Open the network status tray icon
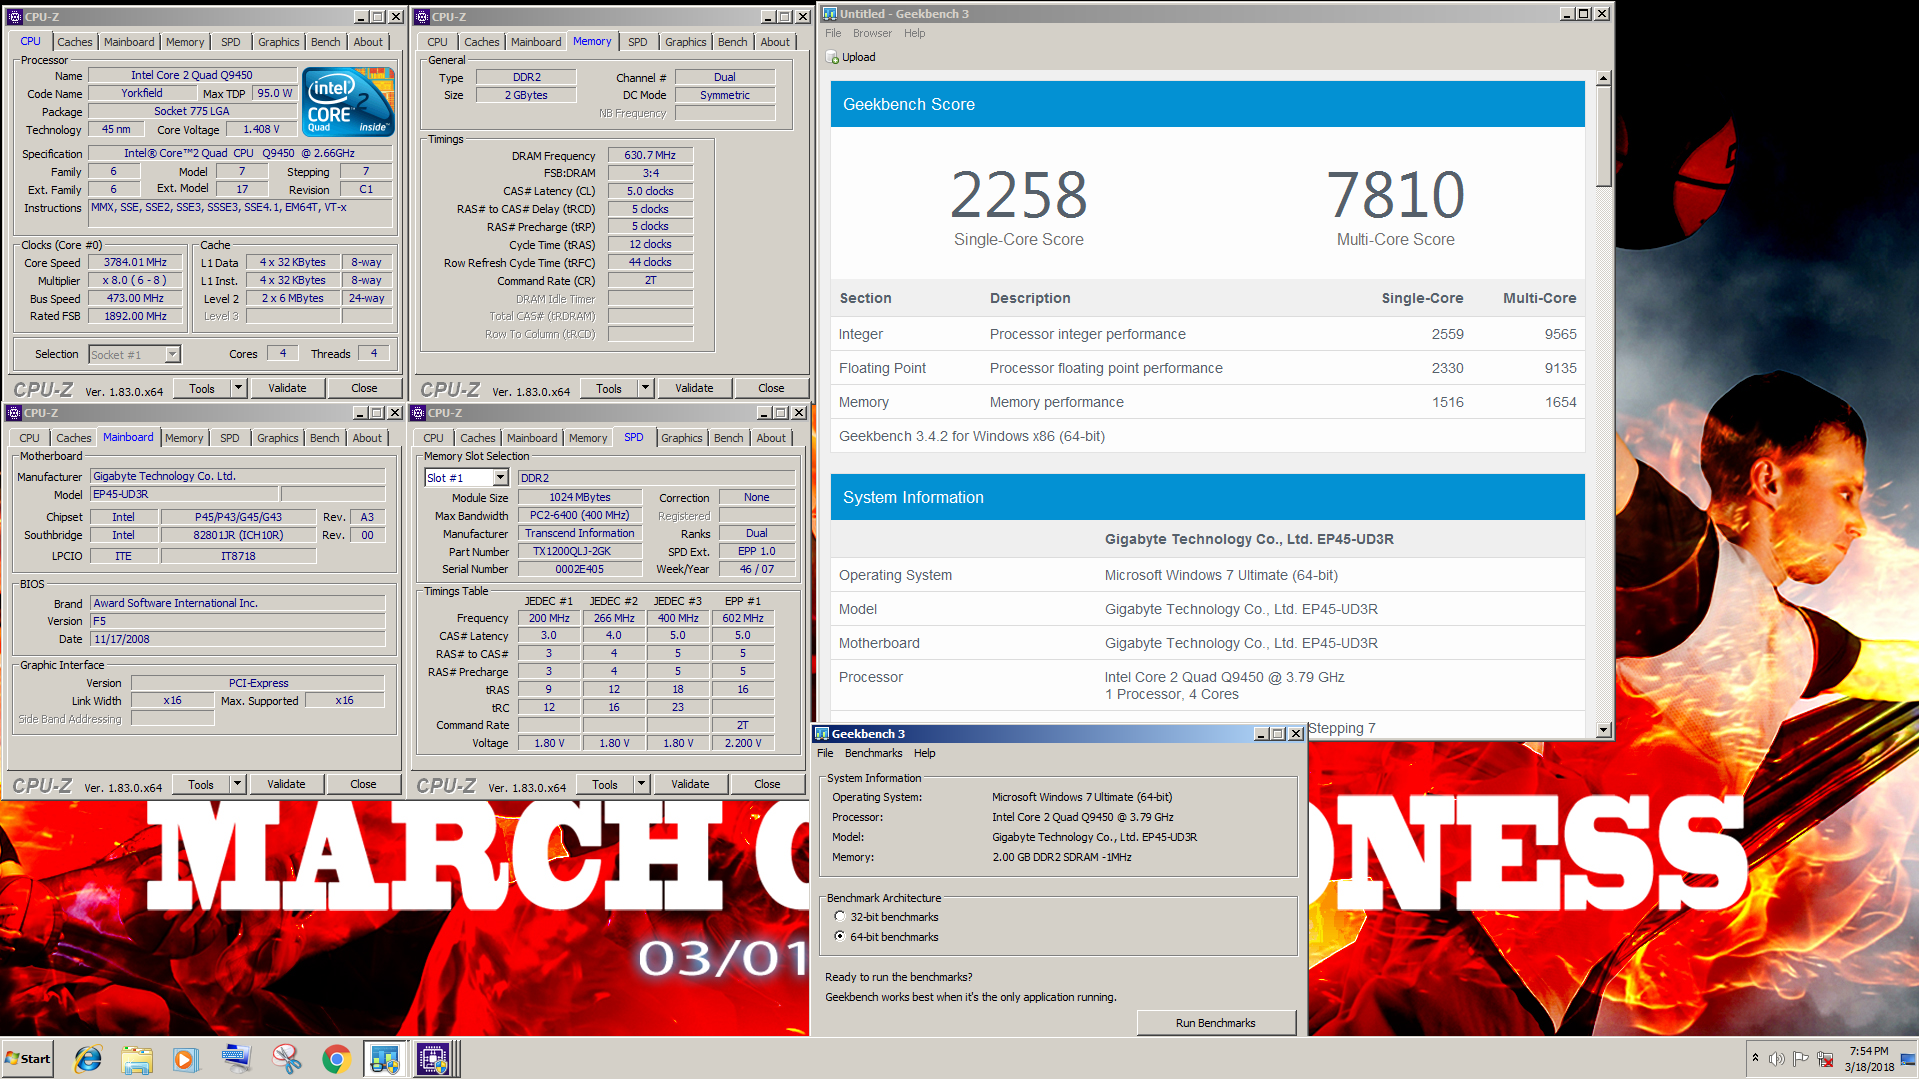The image size is (1919, 1079). (1825, 1059)
